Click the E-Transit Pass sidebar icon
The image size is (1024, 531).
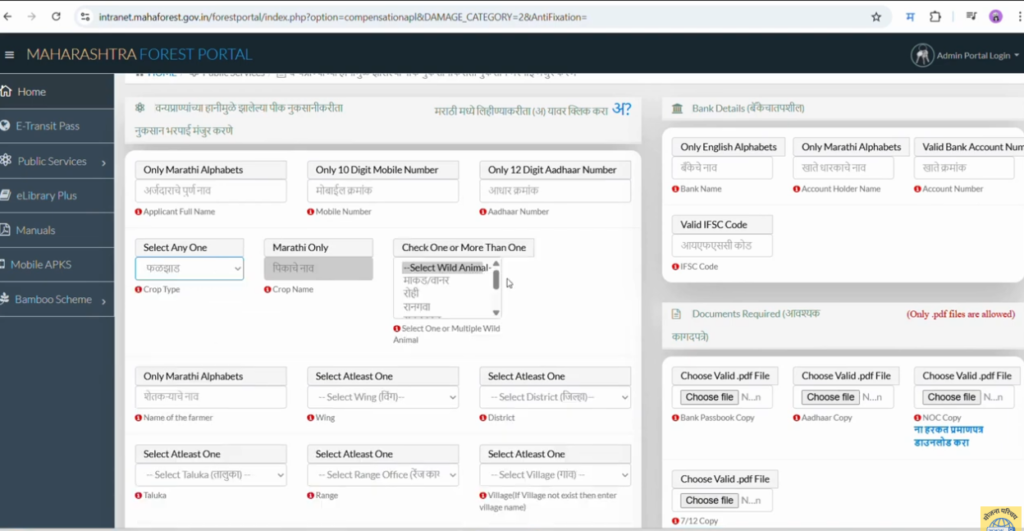(x=6, y=126)
